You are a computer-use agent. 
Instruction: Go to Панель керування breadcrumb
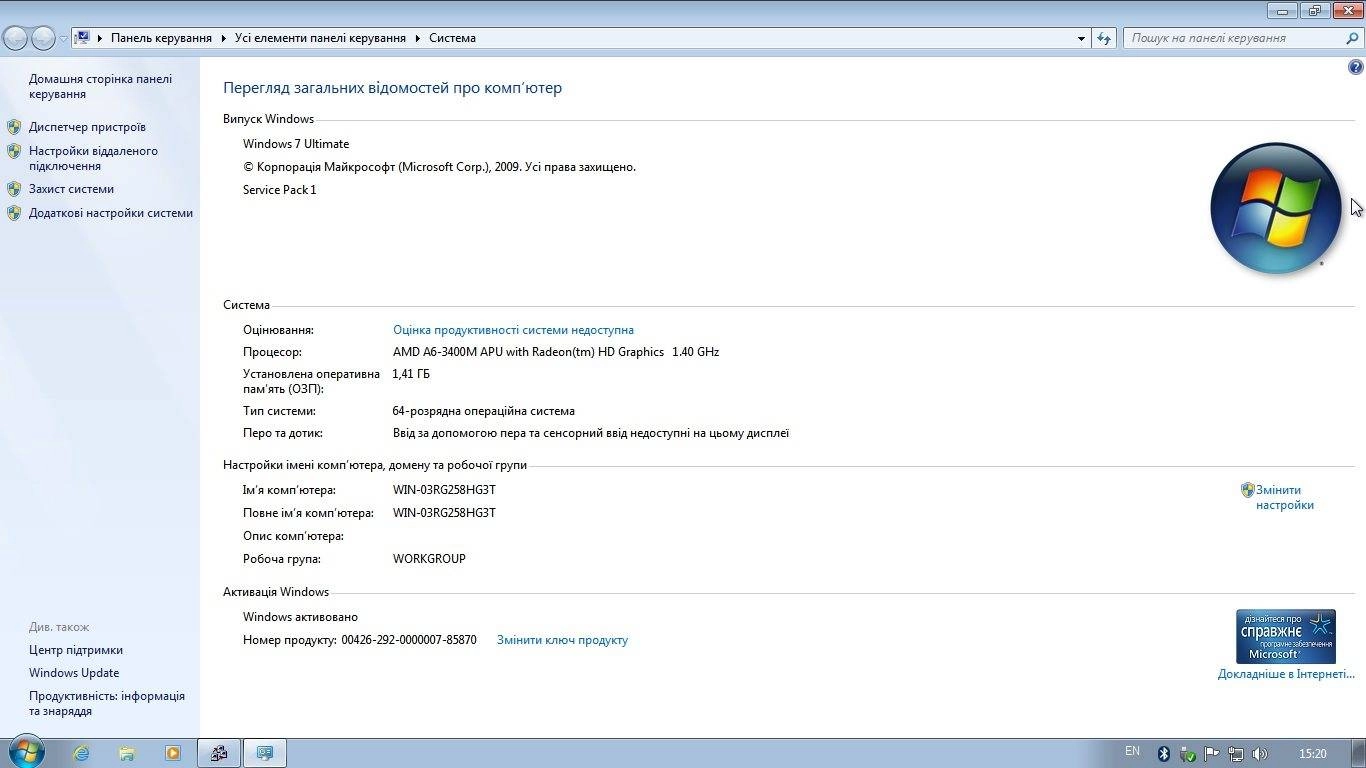161,38
